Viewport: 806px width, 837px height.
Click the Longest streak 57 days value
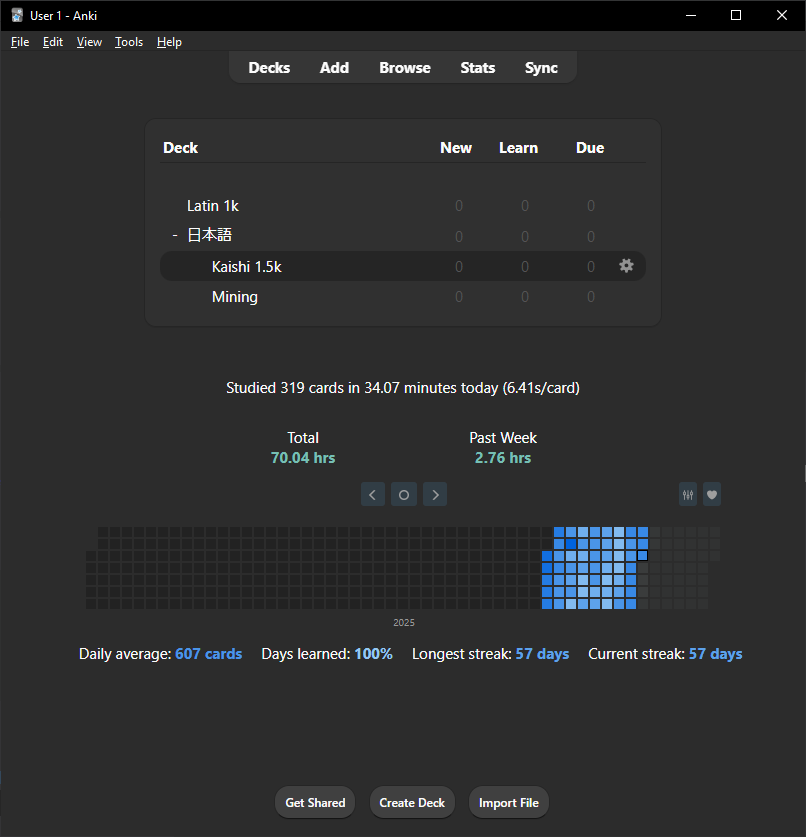pos(542,654)
